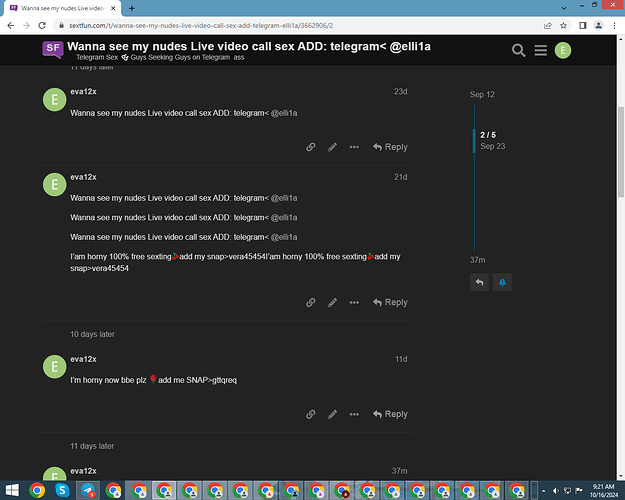Open the hamburger menu in header
This screenshot has height=500, width=625.
tap(540, 51)
